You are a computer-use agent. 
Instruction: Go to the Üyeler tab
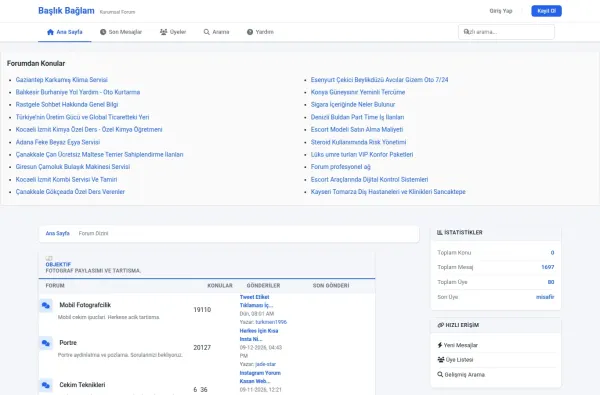[x=173, y=32]
